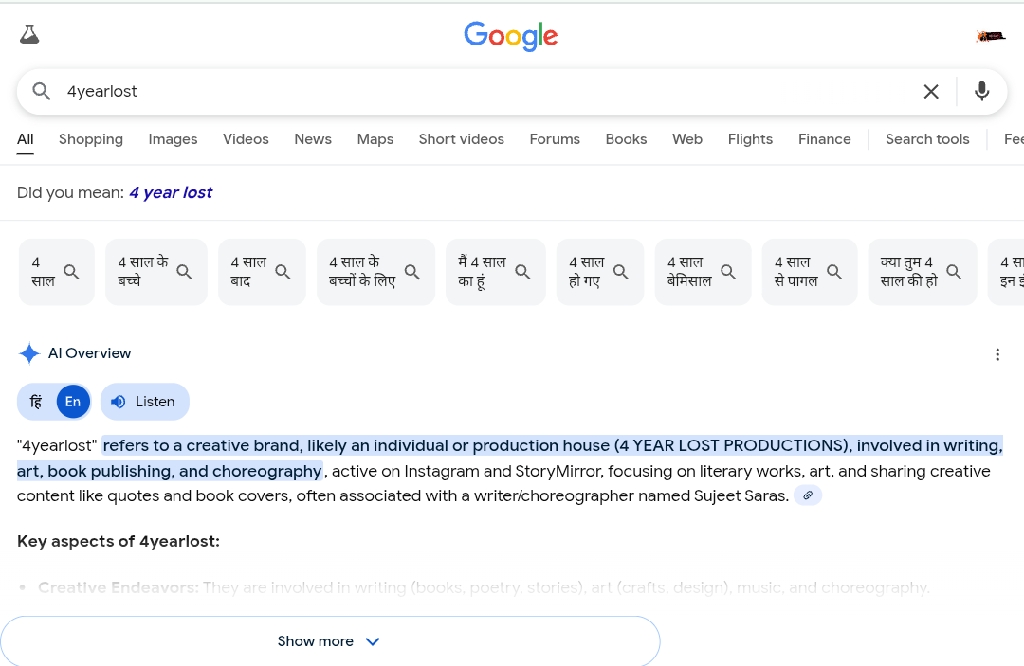This screenshot has height=666, width=1024.
Task: Select the '4 साल' suggestion chip
Action: [57, 272]
